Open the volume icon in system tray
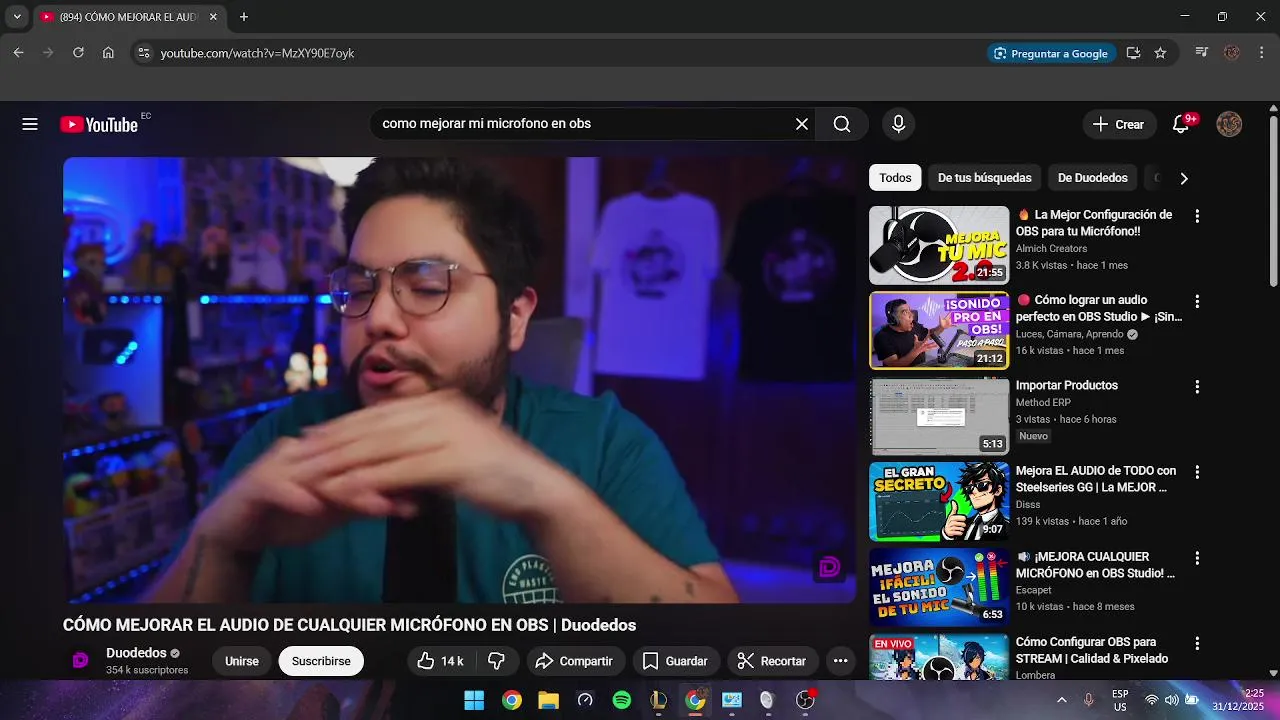Screen dimensions: 1280x720 (1171, 700)
